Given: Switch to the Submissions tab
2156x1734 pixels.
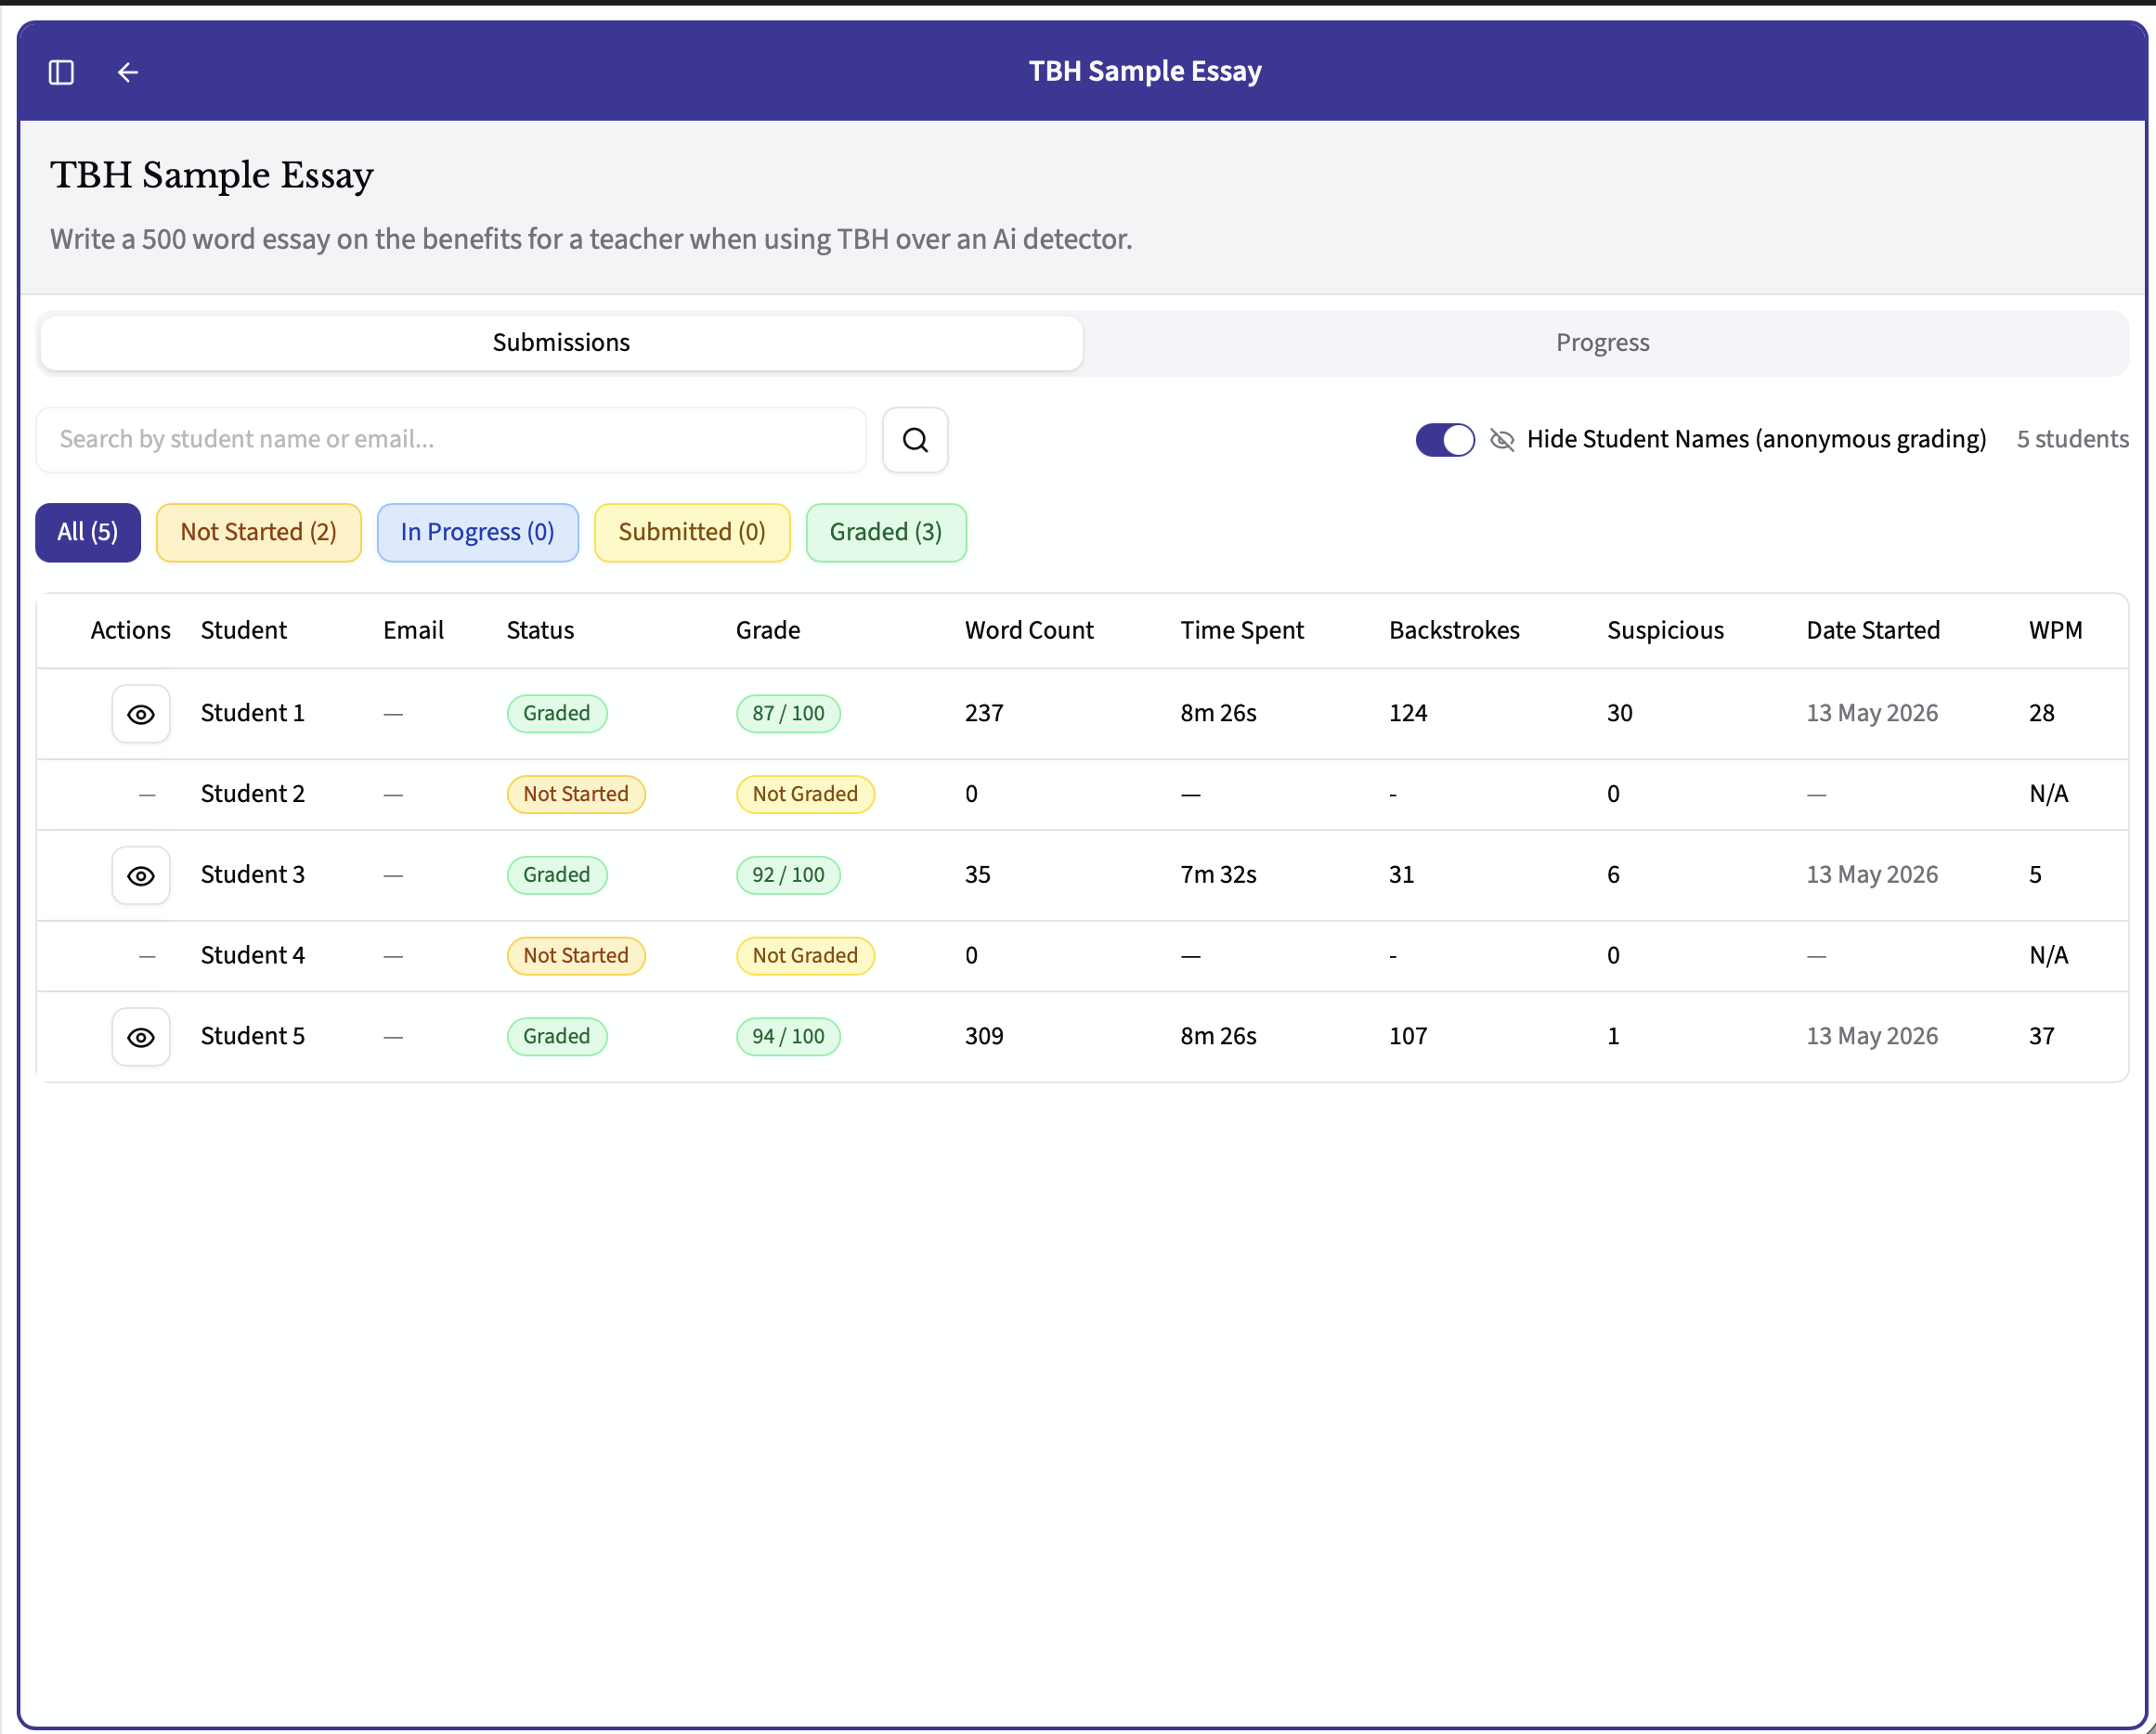Looking at the screenshot, I should point(561,343).
